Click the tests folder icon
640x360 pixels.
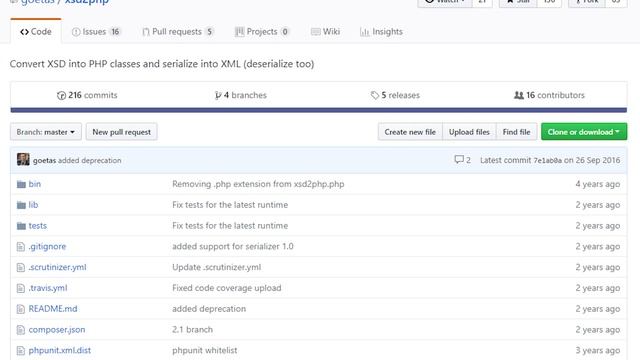[x=21, y=226]
